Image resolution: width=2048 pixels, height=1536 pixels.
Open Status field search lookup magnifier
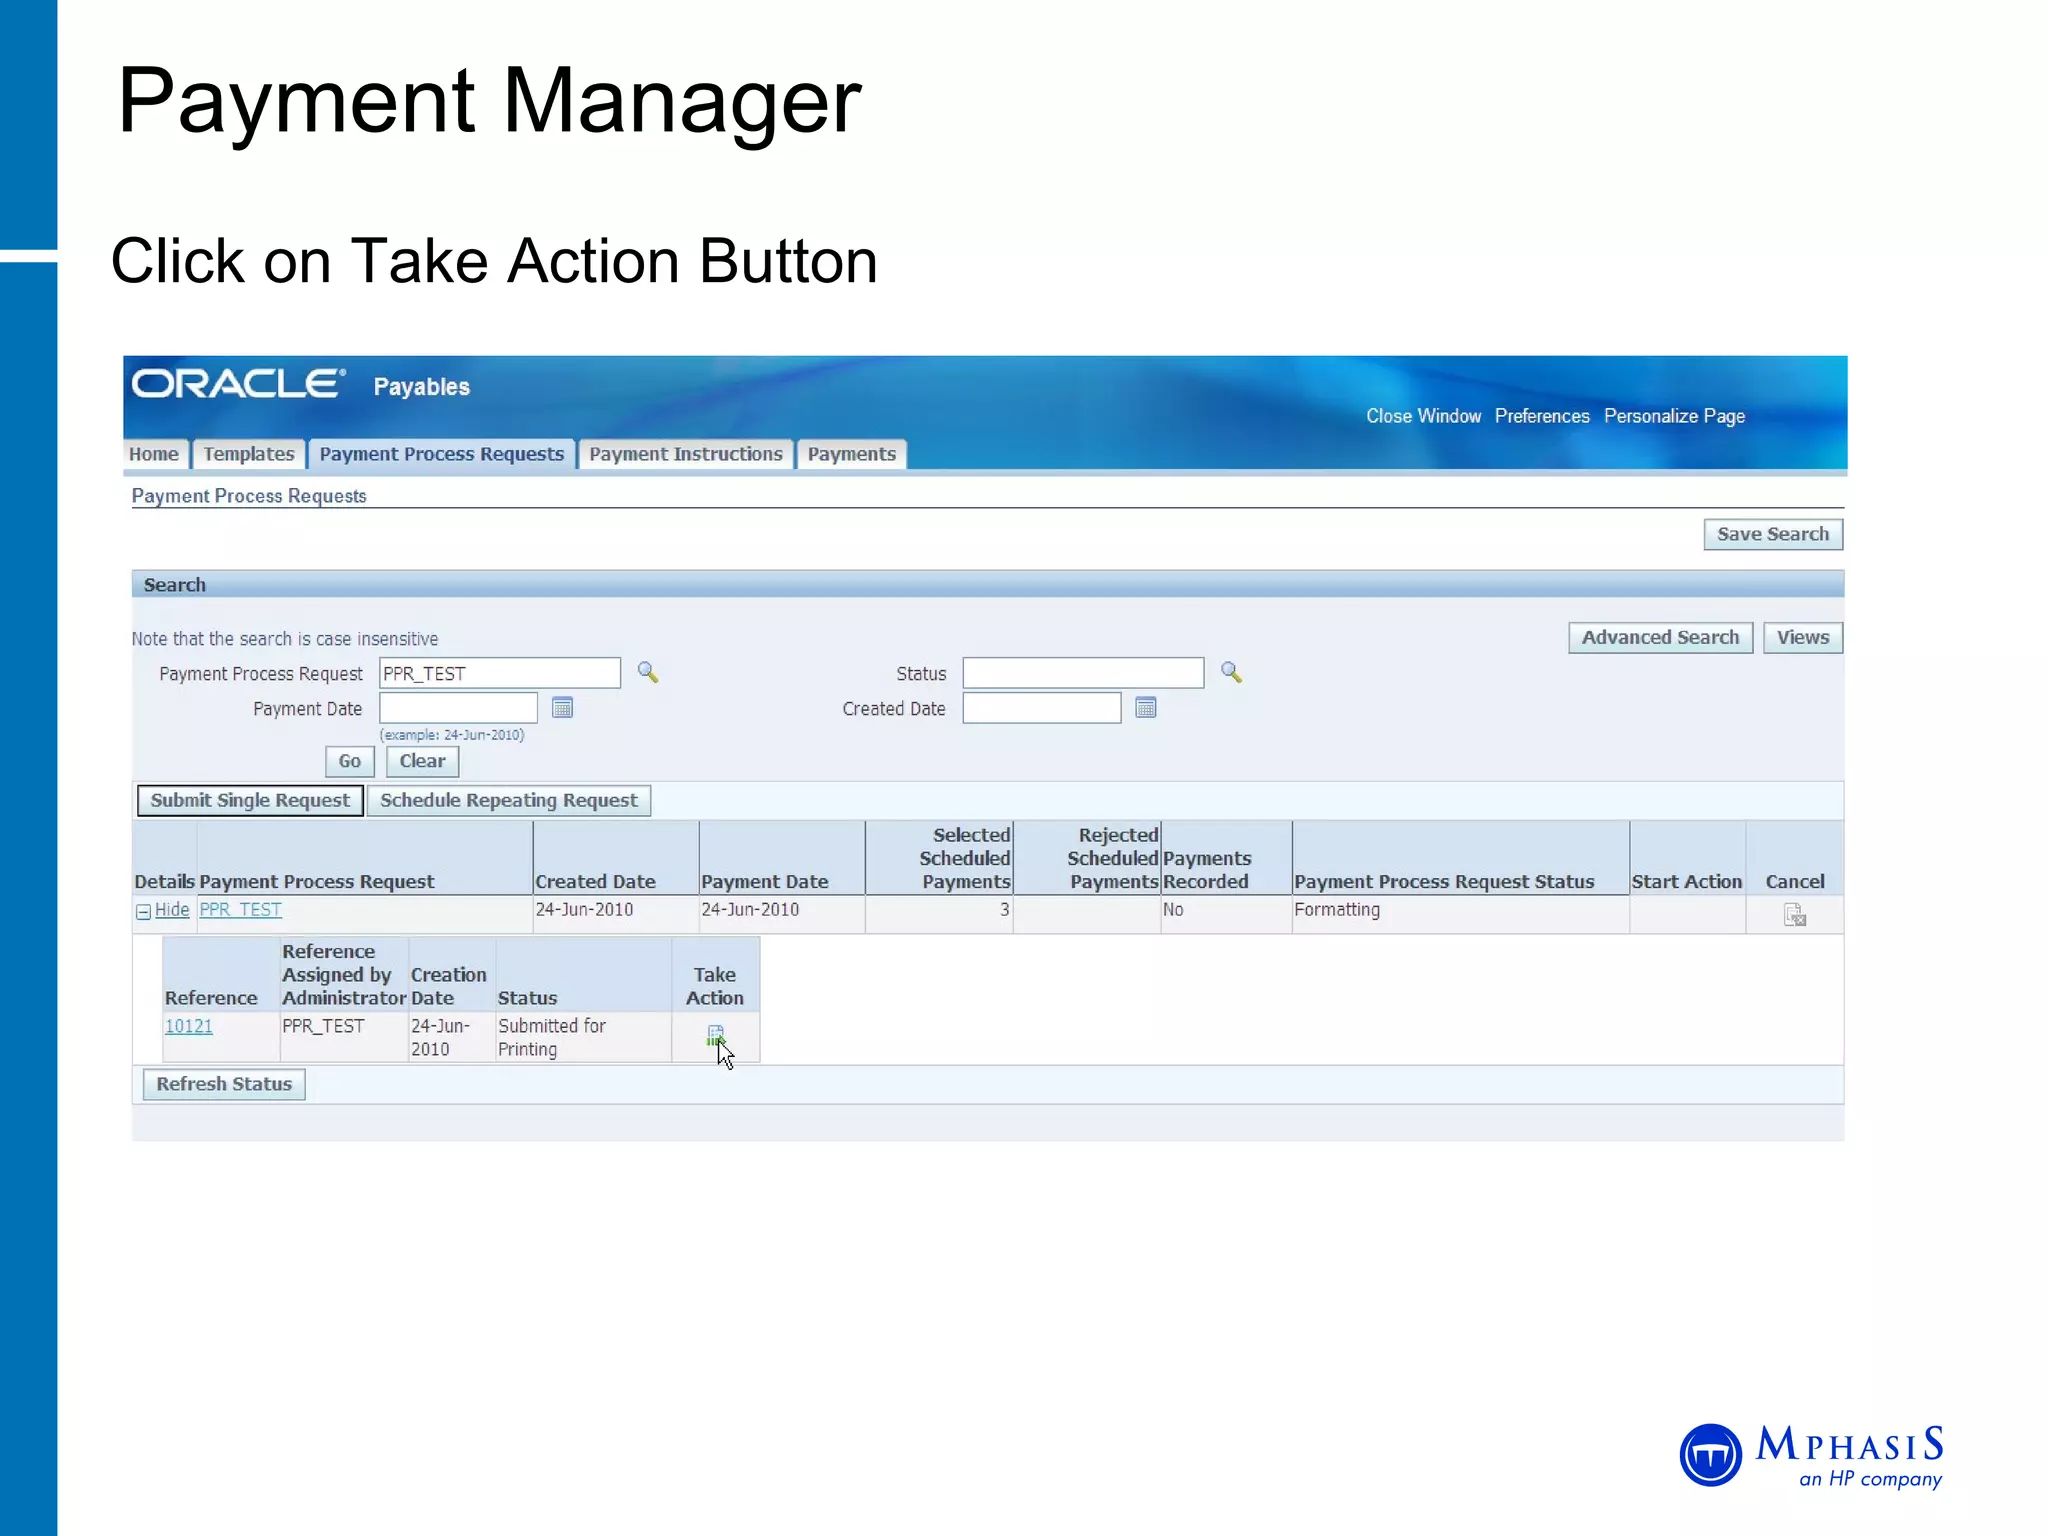pyautogui.click(x=1231, y=672)
